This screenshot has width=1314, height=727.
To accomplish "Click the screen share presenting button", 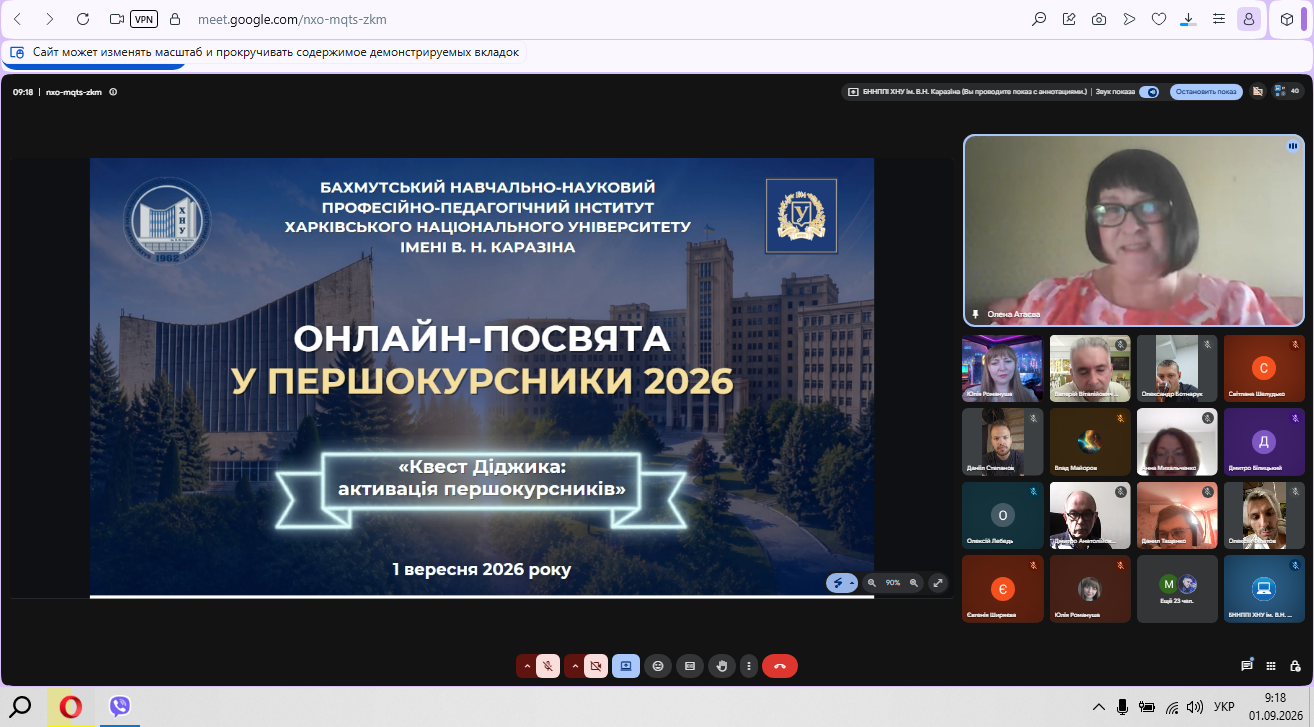I will pos(626,665).
